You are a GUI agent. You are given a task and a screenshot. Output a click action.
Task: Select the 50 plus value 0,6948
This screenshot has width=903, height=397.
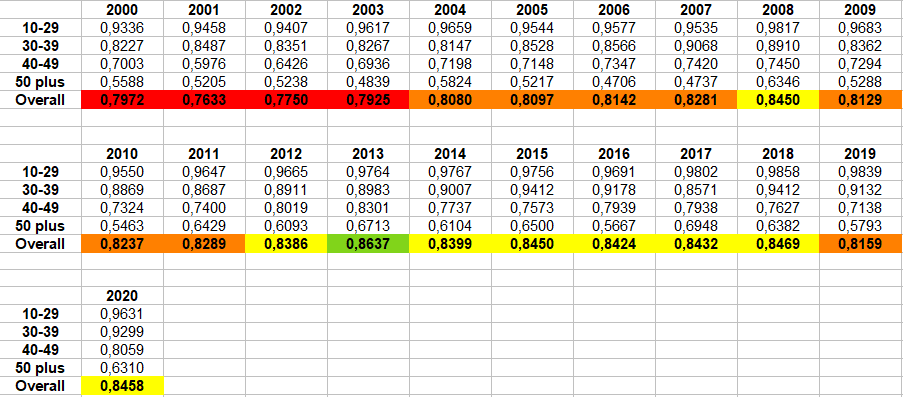pyautogui.click(x=696, y=226)
